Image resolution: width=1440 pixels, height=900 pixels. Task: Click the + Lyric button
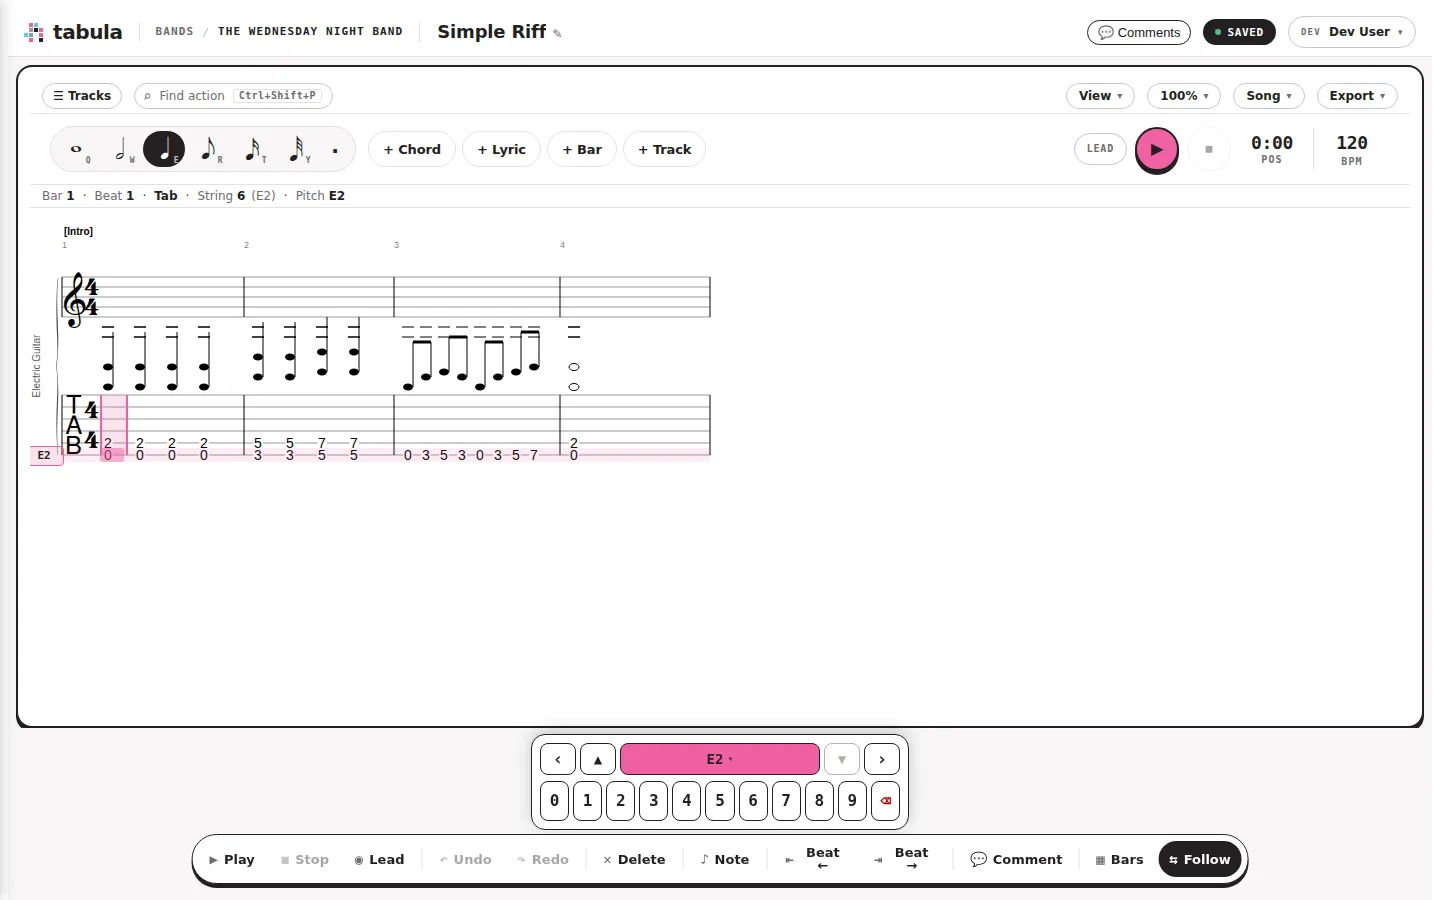[501, 150]
